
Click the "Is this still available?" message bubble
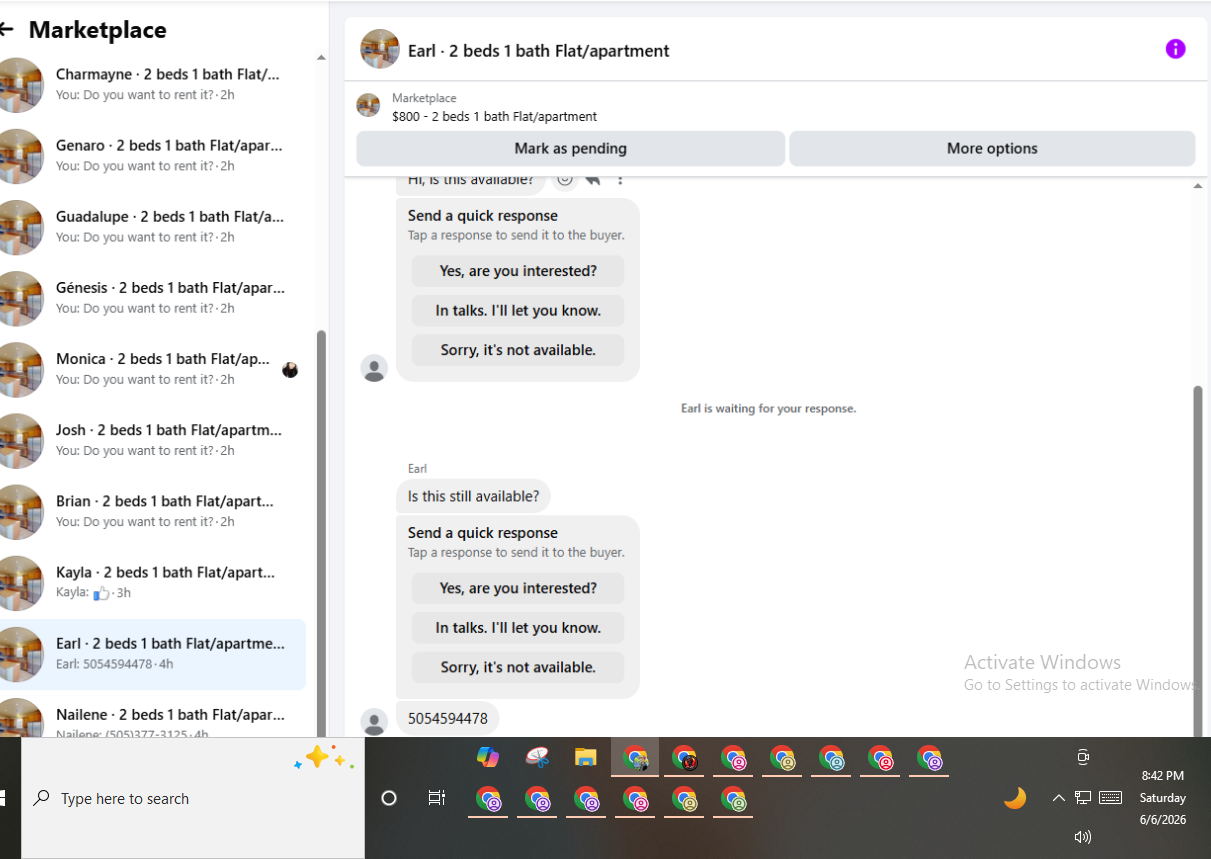[x=473, y=496]
